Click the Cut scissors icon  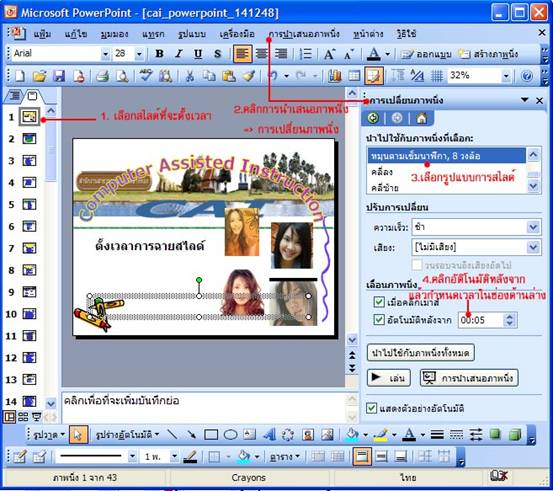189,75
